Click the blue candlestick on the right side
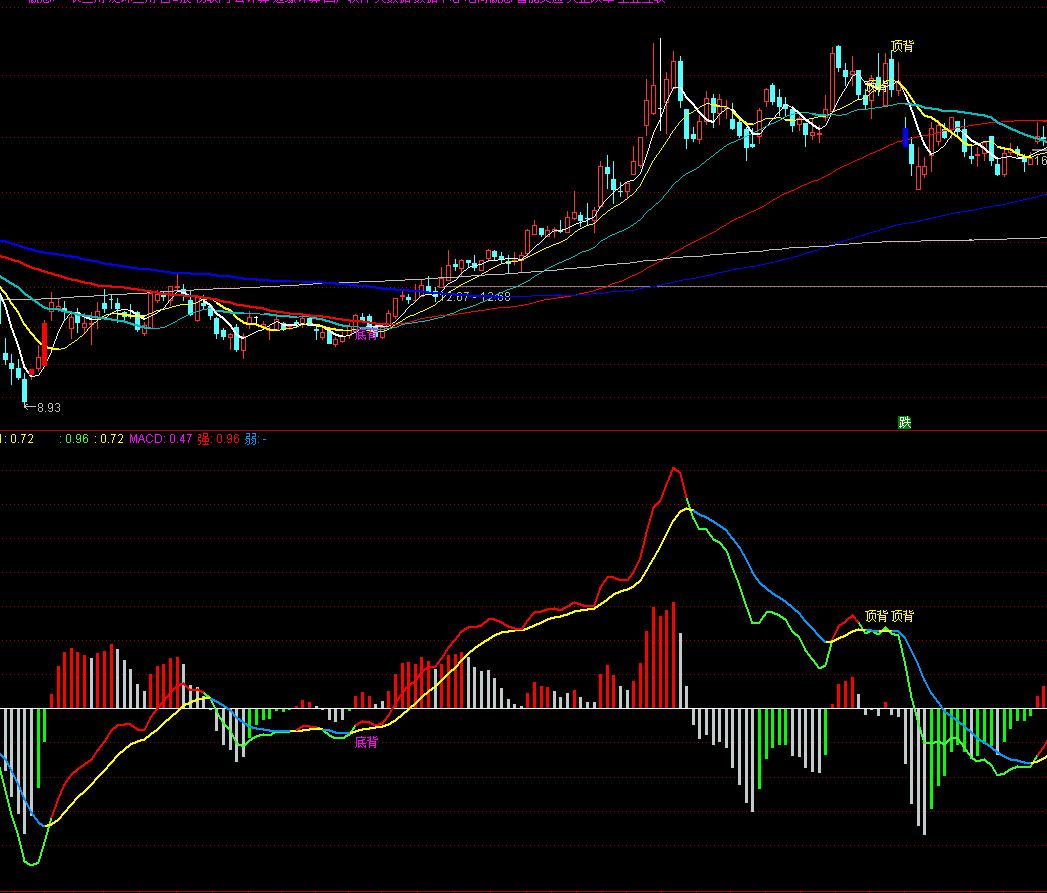 point(906,137)
